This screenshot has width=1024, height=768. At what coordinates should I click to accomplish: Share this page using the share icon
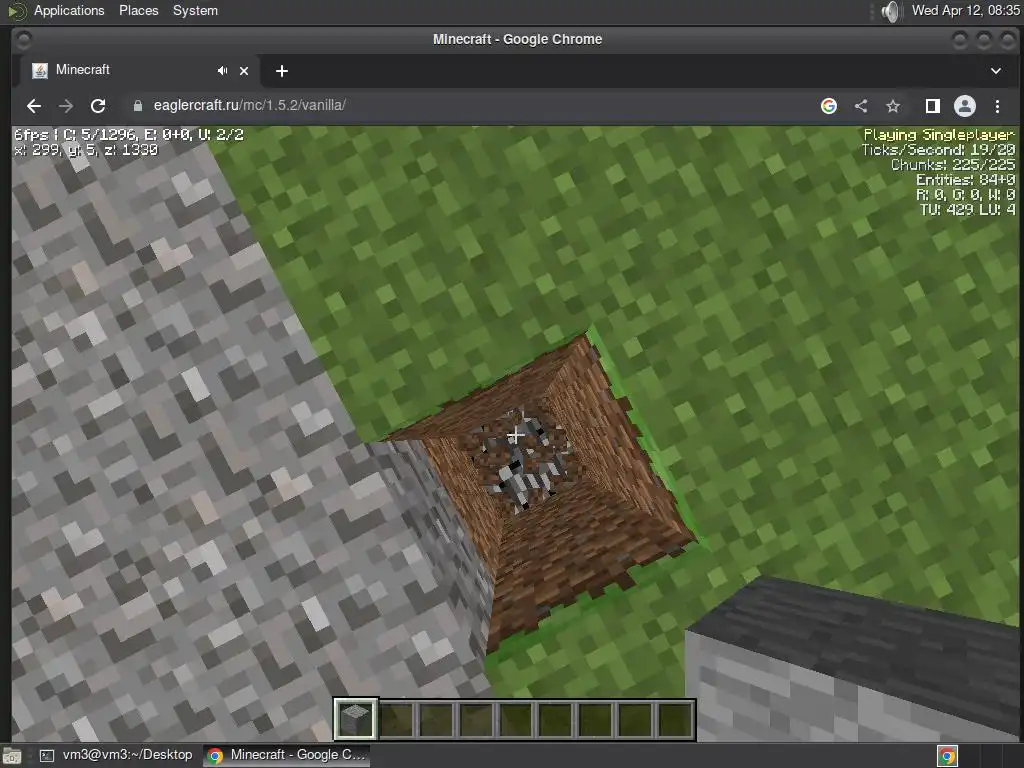coord(861,106)
